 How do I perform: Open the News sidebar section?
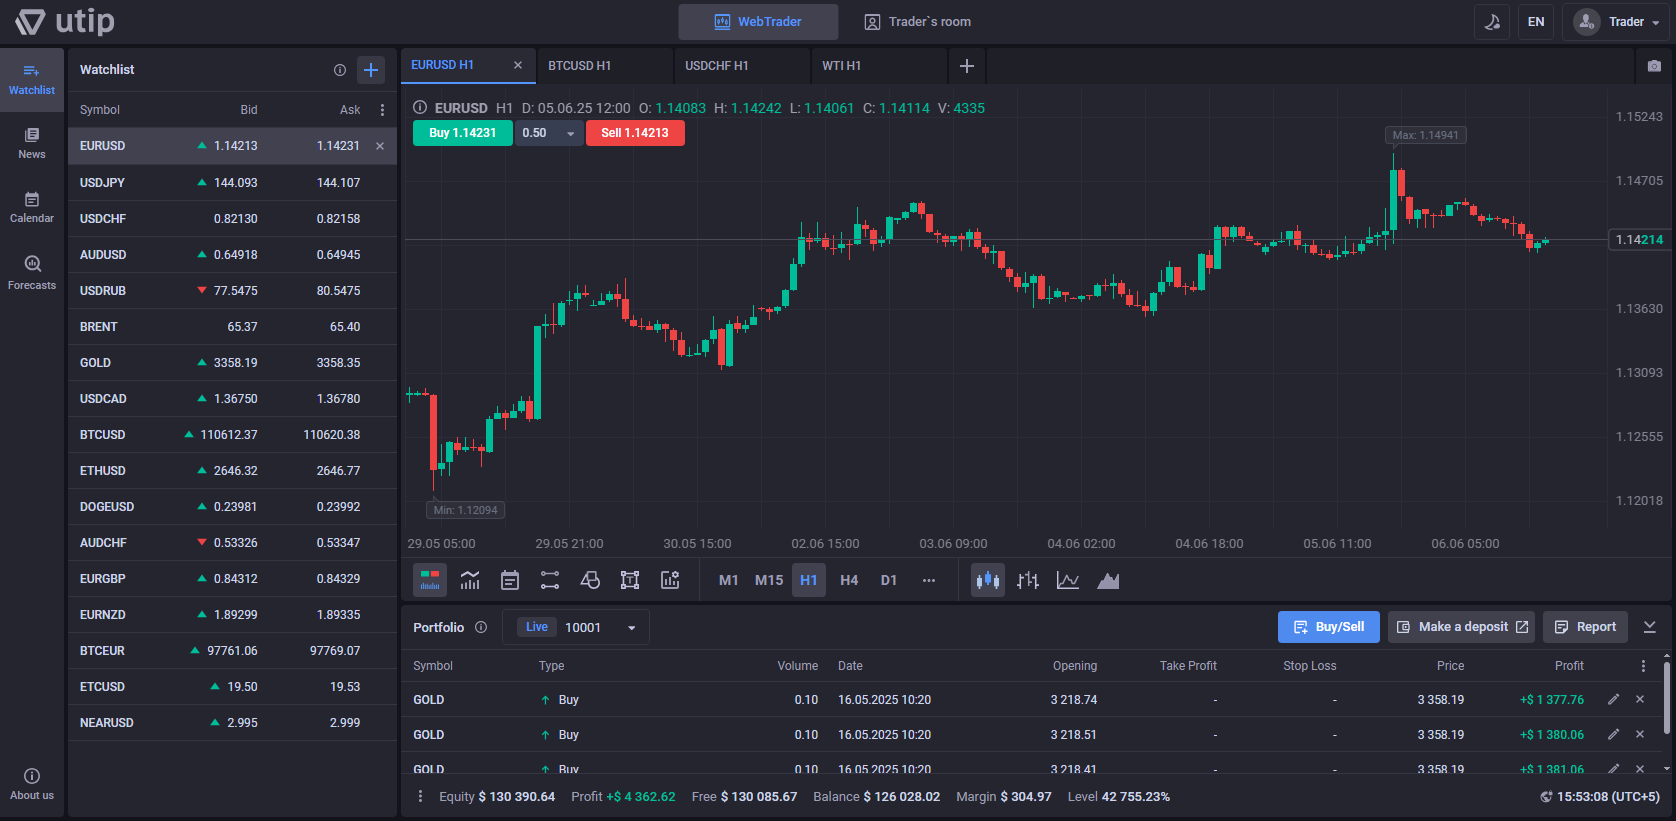coord(32,143)
